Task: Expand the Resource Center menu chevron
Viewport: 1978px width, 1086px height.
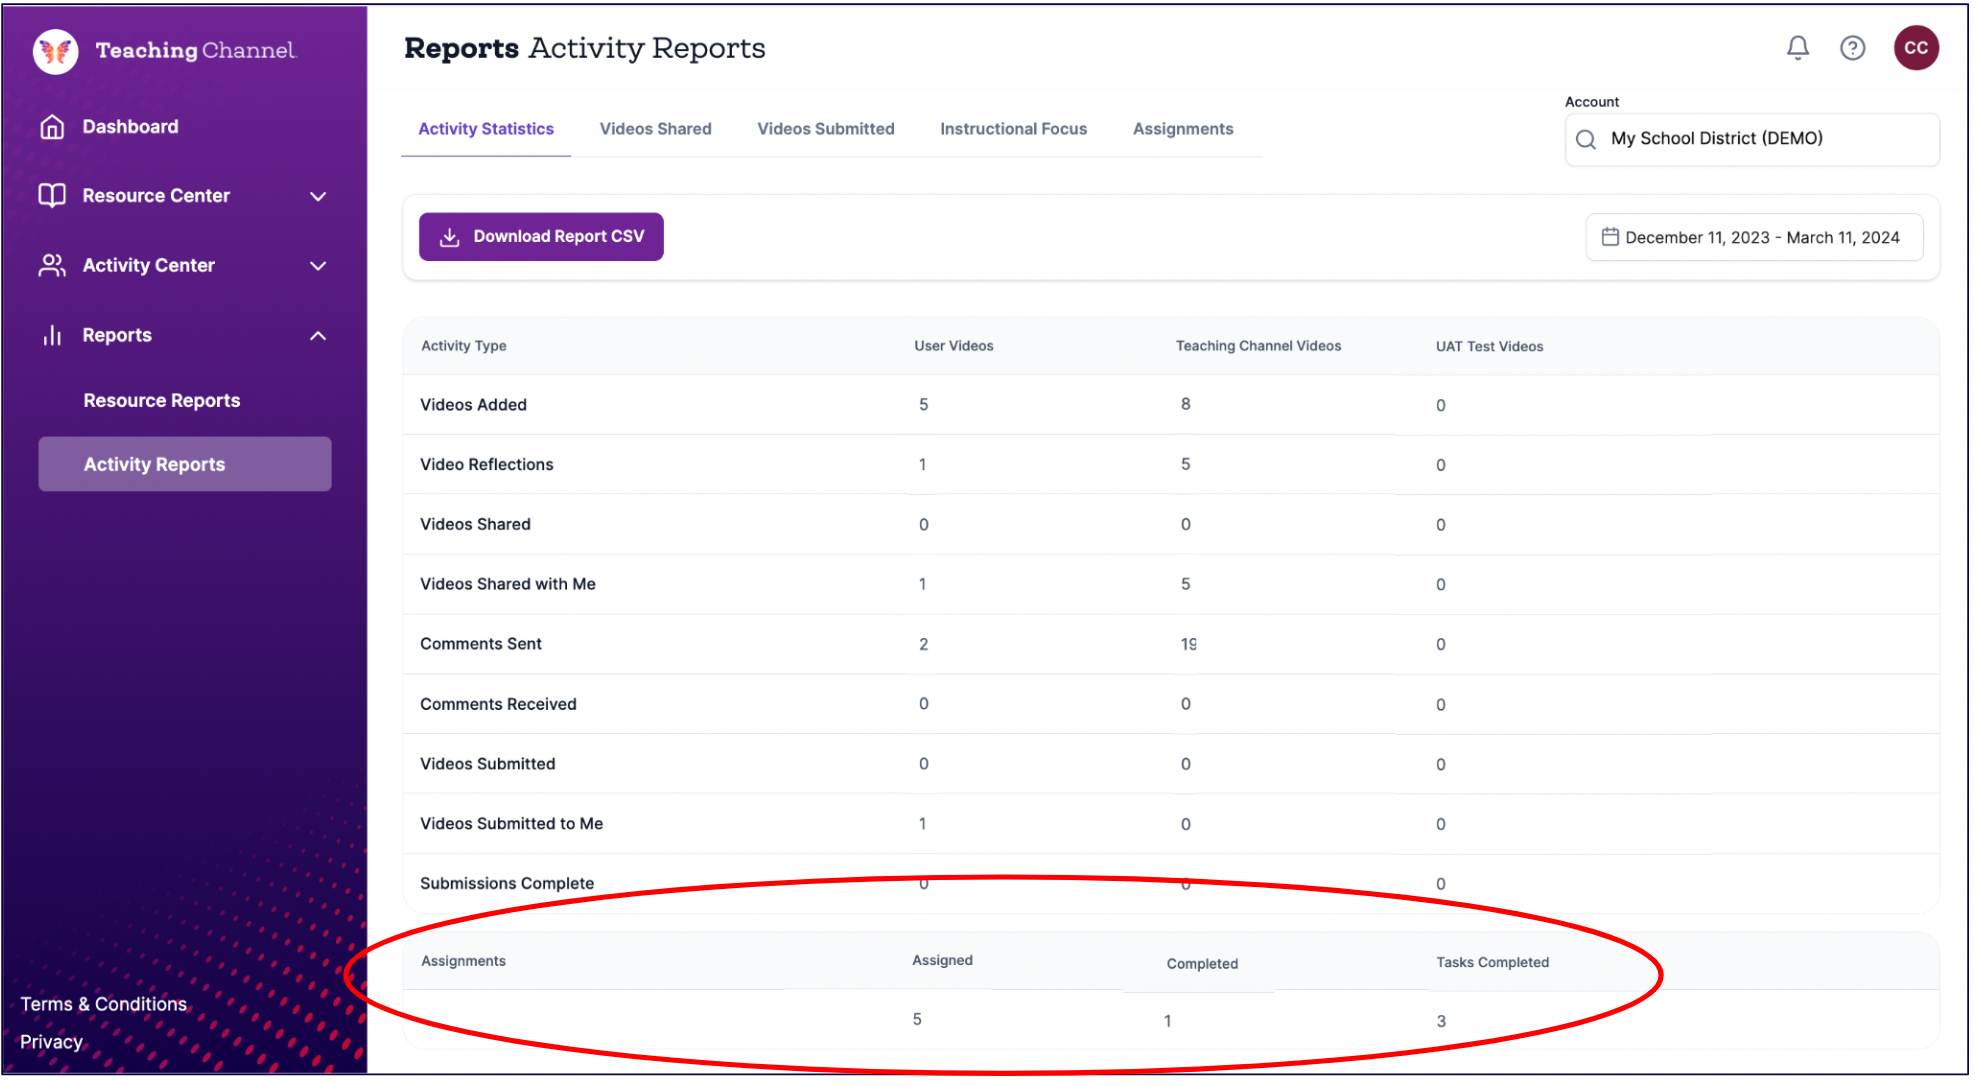Action: (x=318, y=196)
